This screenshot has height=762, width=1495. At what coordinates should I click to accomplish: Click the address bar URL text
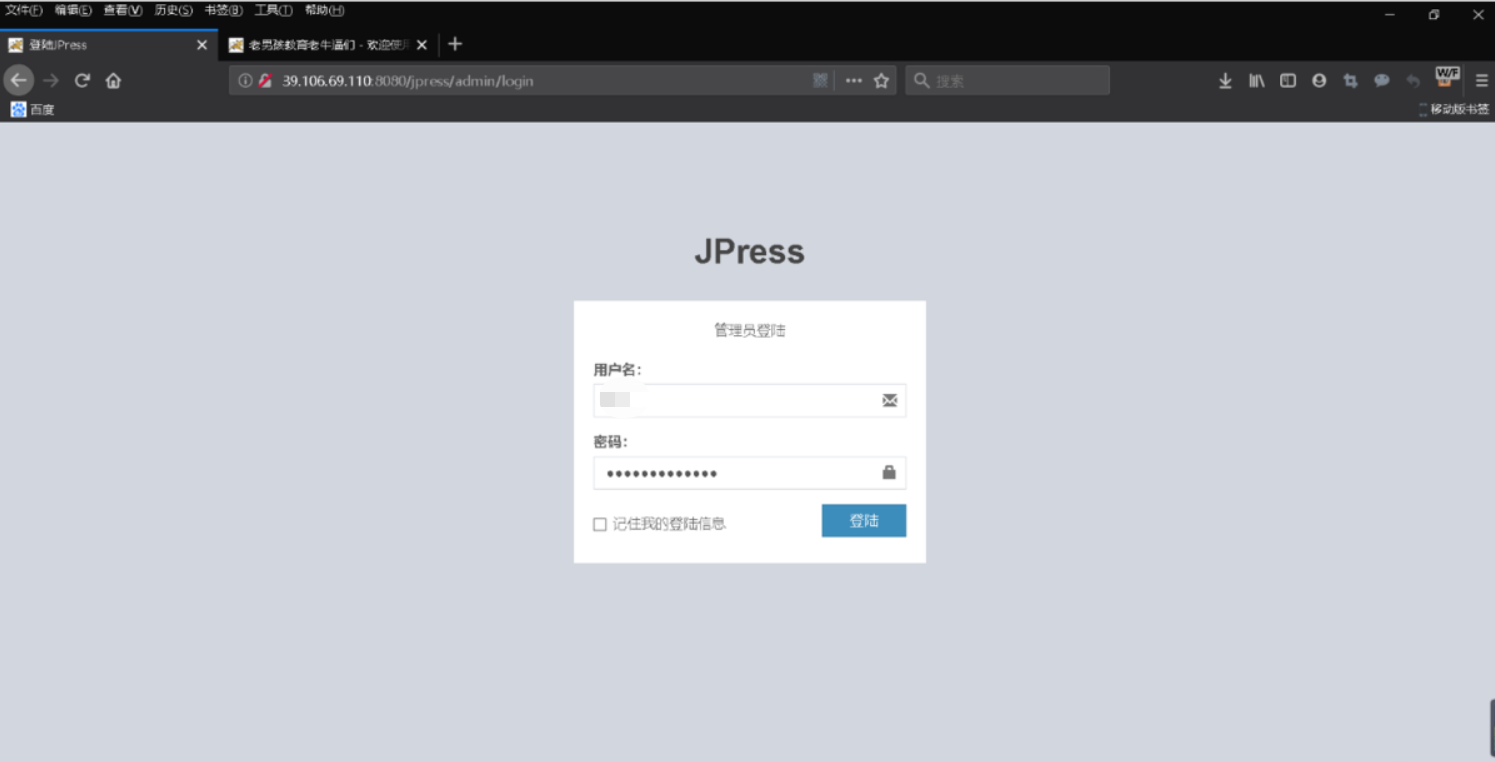click(407, 81)
